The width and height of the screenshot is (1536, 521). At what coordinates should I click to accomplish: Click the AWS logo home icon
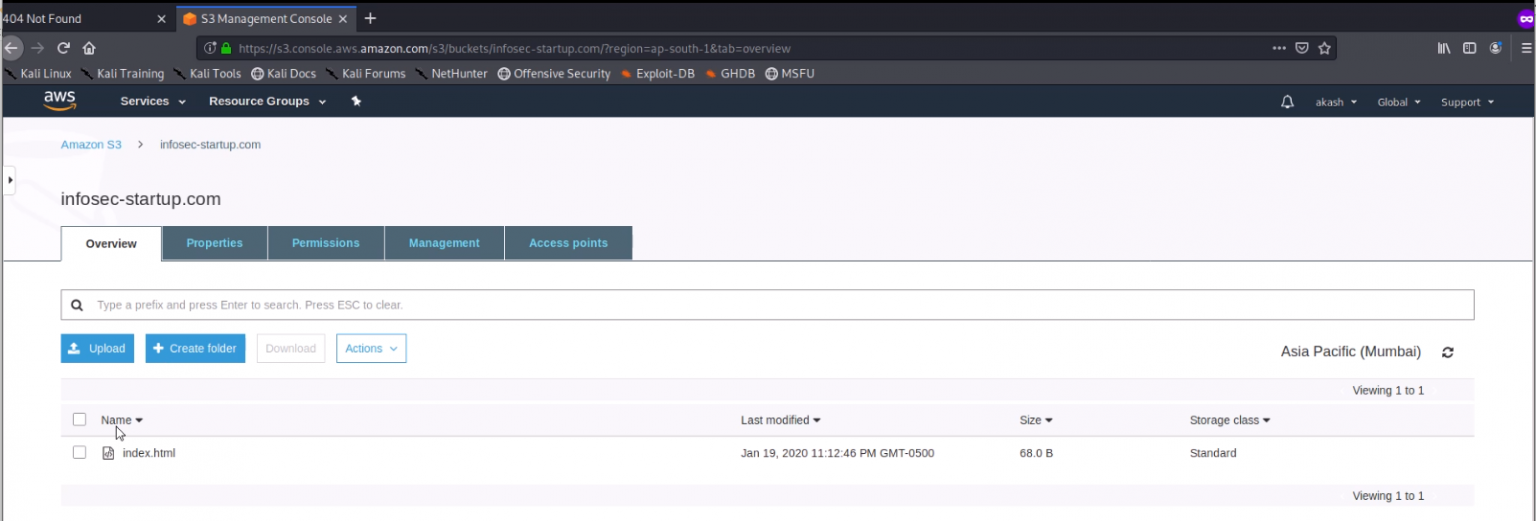(x=59, y=100)
